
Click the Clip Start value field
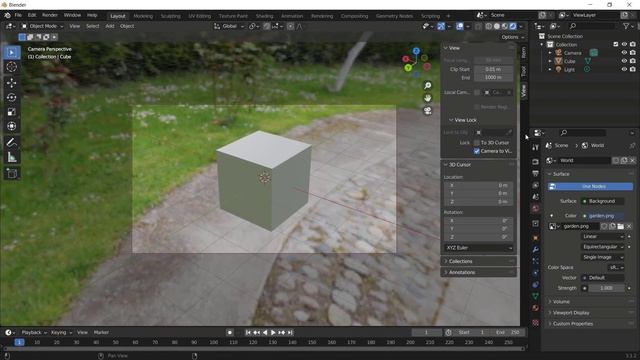coord(493,69)
